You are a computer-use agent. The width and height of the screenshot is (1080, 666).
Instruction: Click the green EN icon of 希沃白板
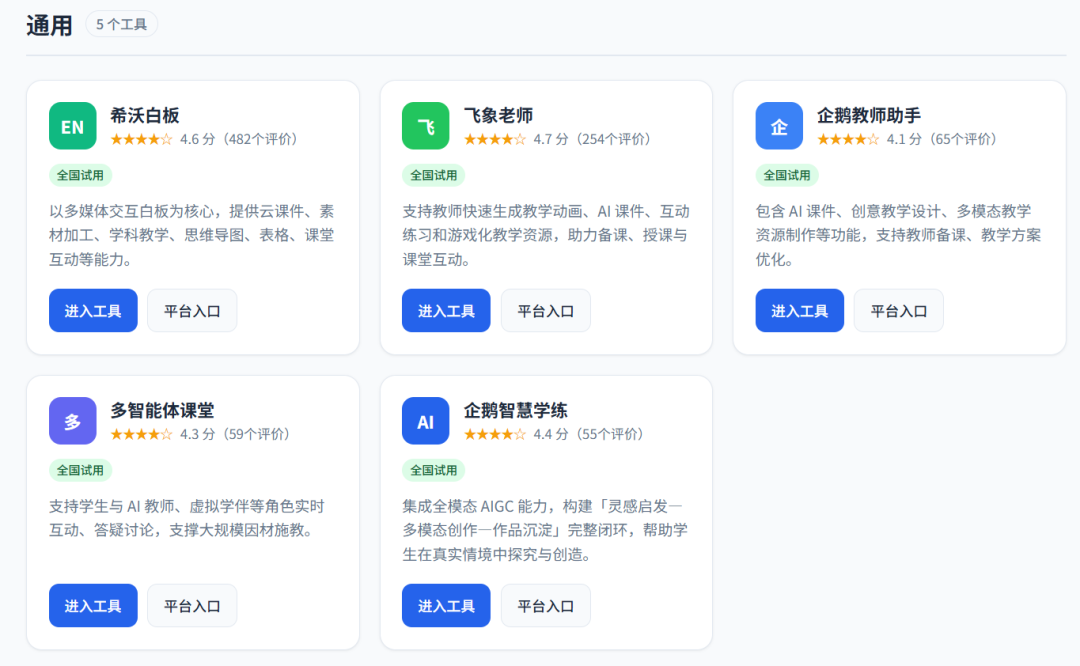click(72, 126)
